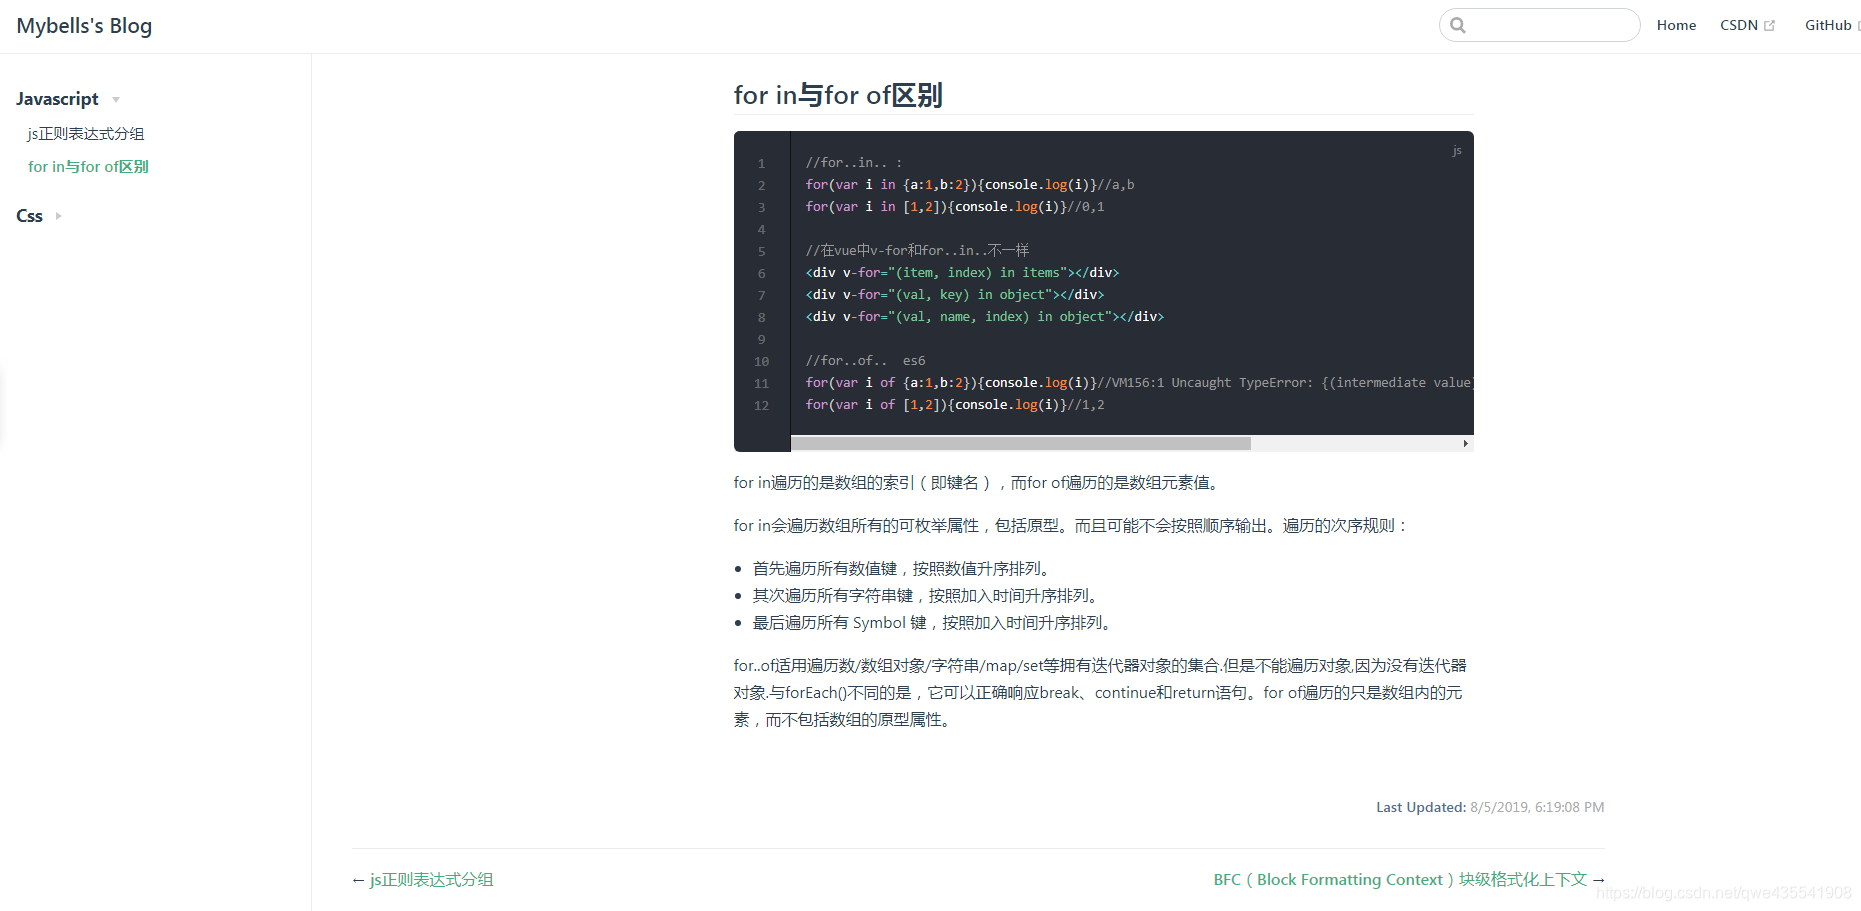Click paragraph starting for in会遍历数组所有的可枚举属性

pos(1071,526)
